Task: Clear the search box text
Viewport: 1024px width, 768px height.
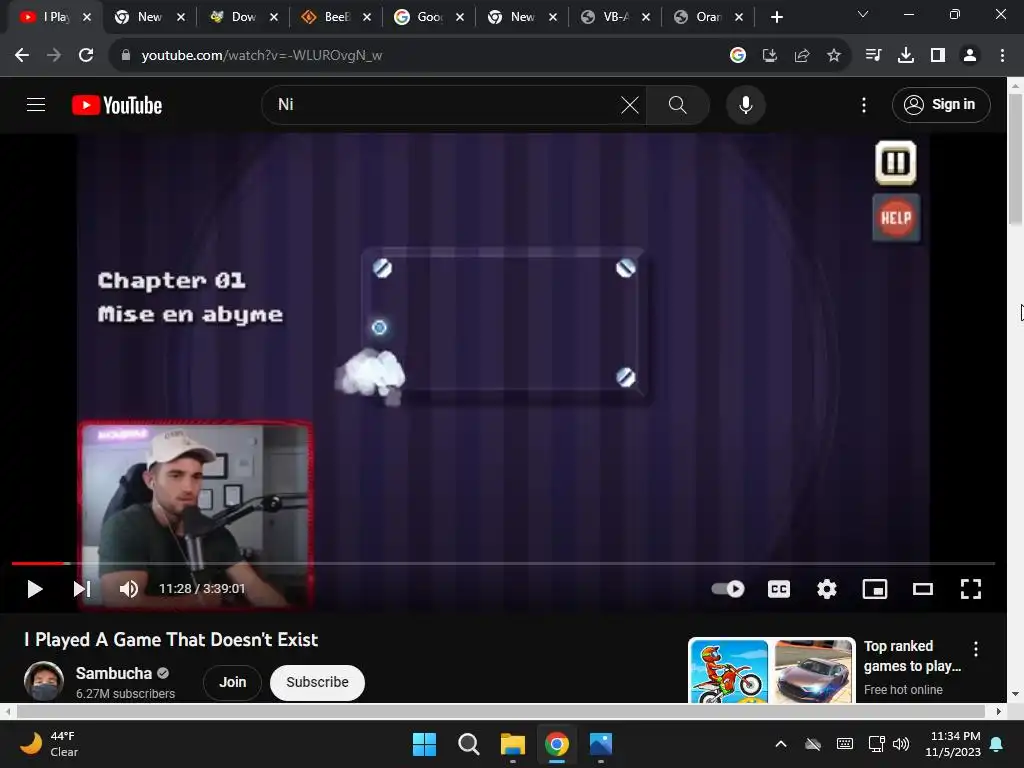Action: click(x=630, y=104)
